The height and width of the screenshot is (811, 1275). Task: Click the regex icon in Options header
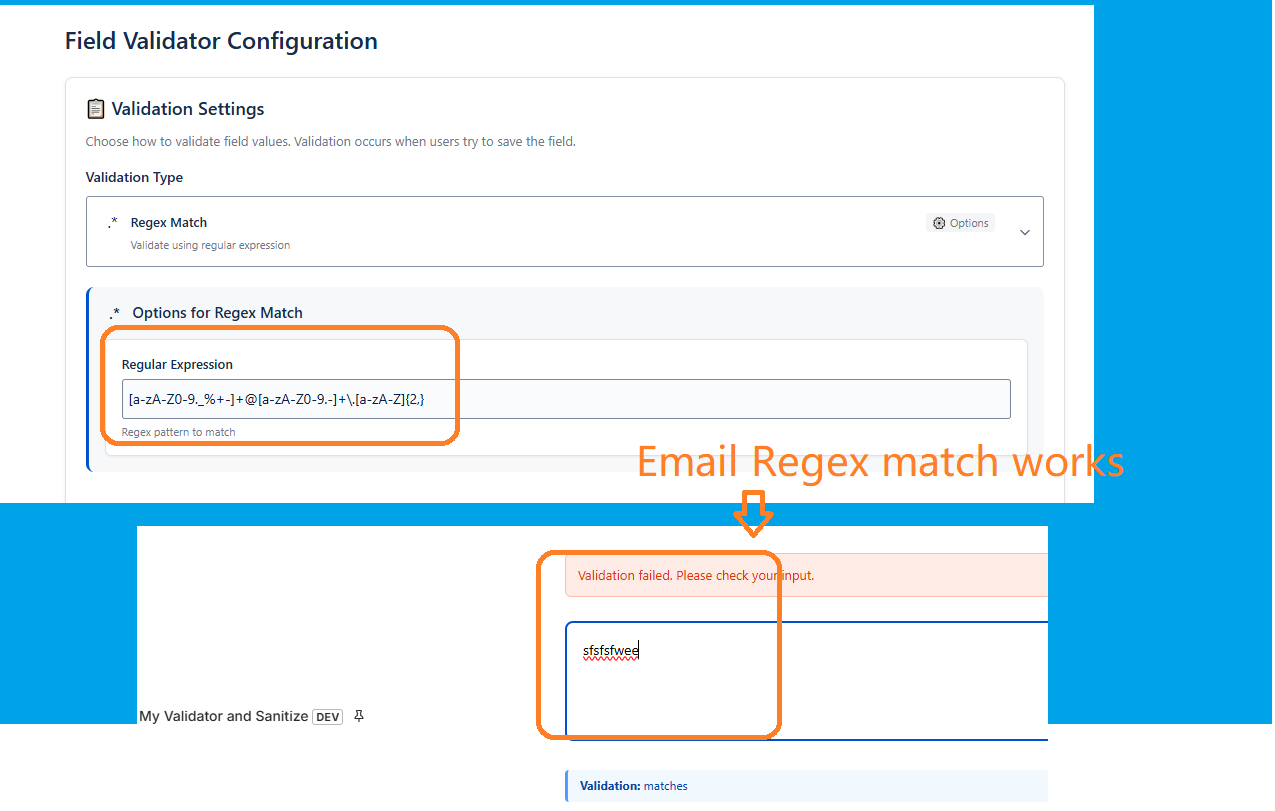pos(114,313)
